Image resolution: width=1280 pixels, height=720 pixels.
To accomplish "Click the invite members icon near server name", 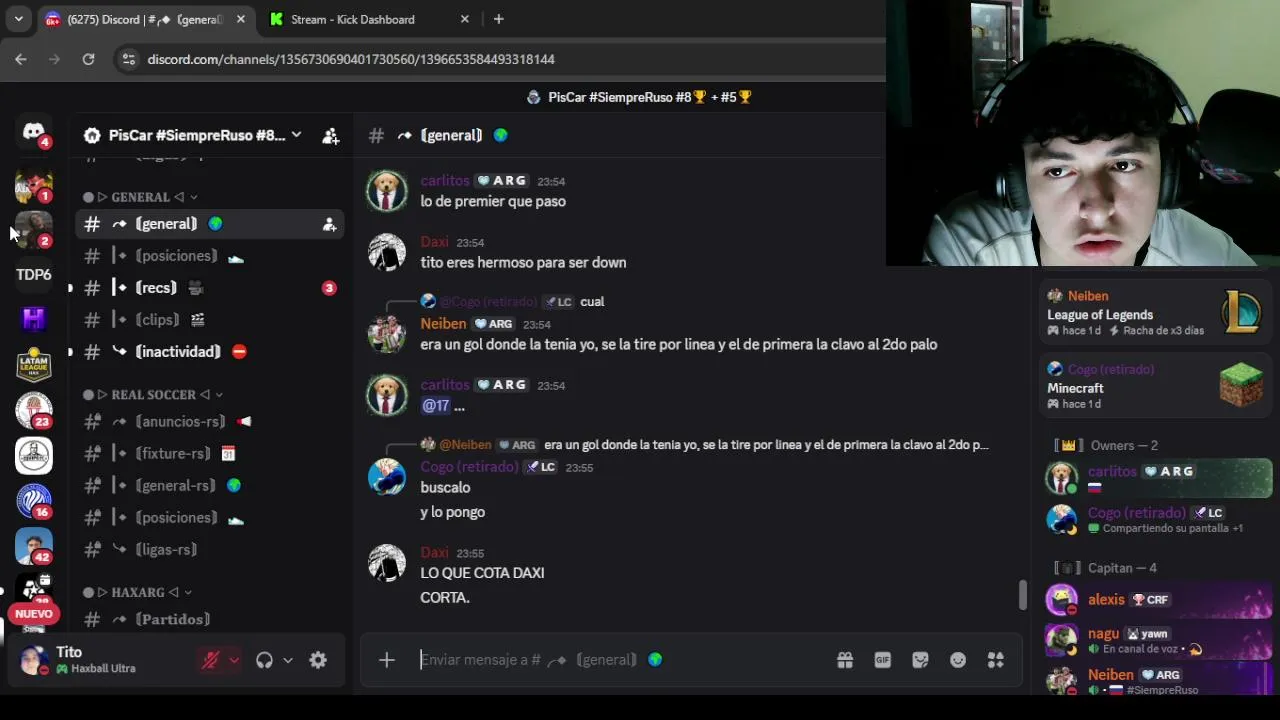I will [x=331, y=136].
